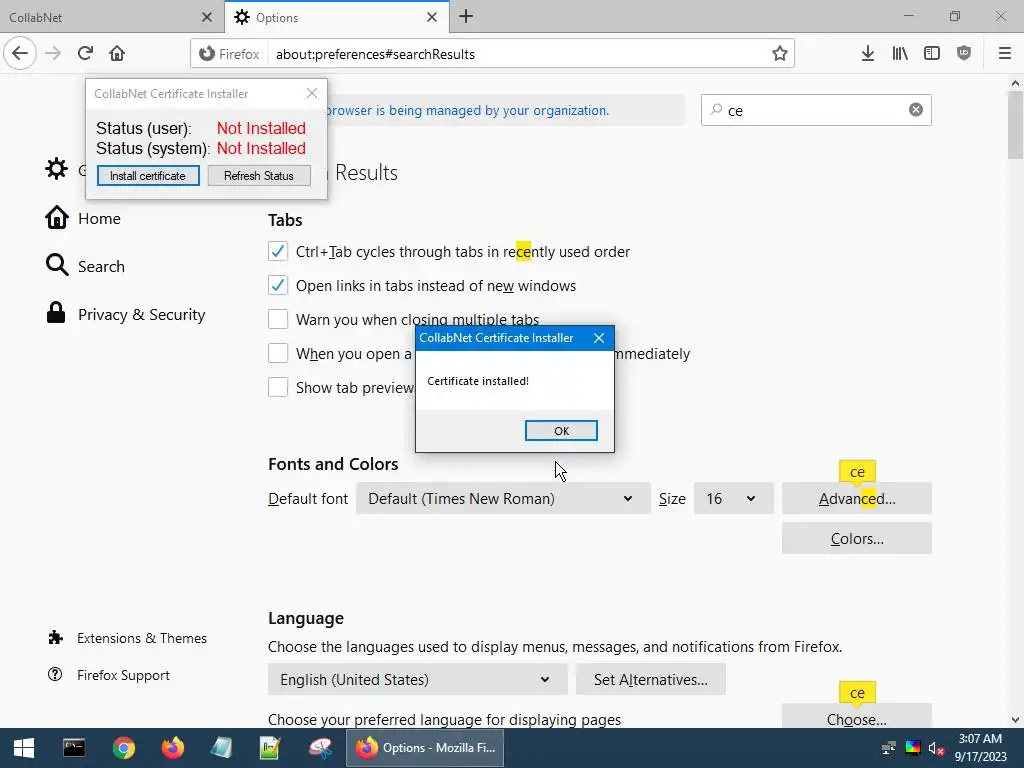Click the forward navigation arrow
The width and height of the screenshot is (1024, 768).
click(53, 53)
